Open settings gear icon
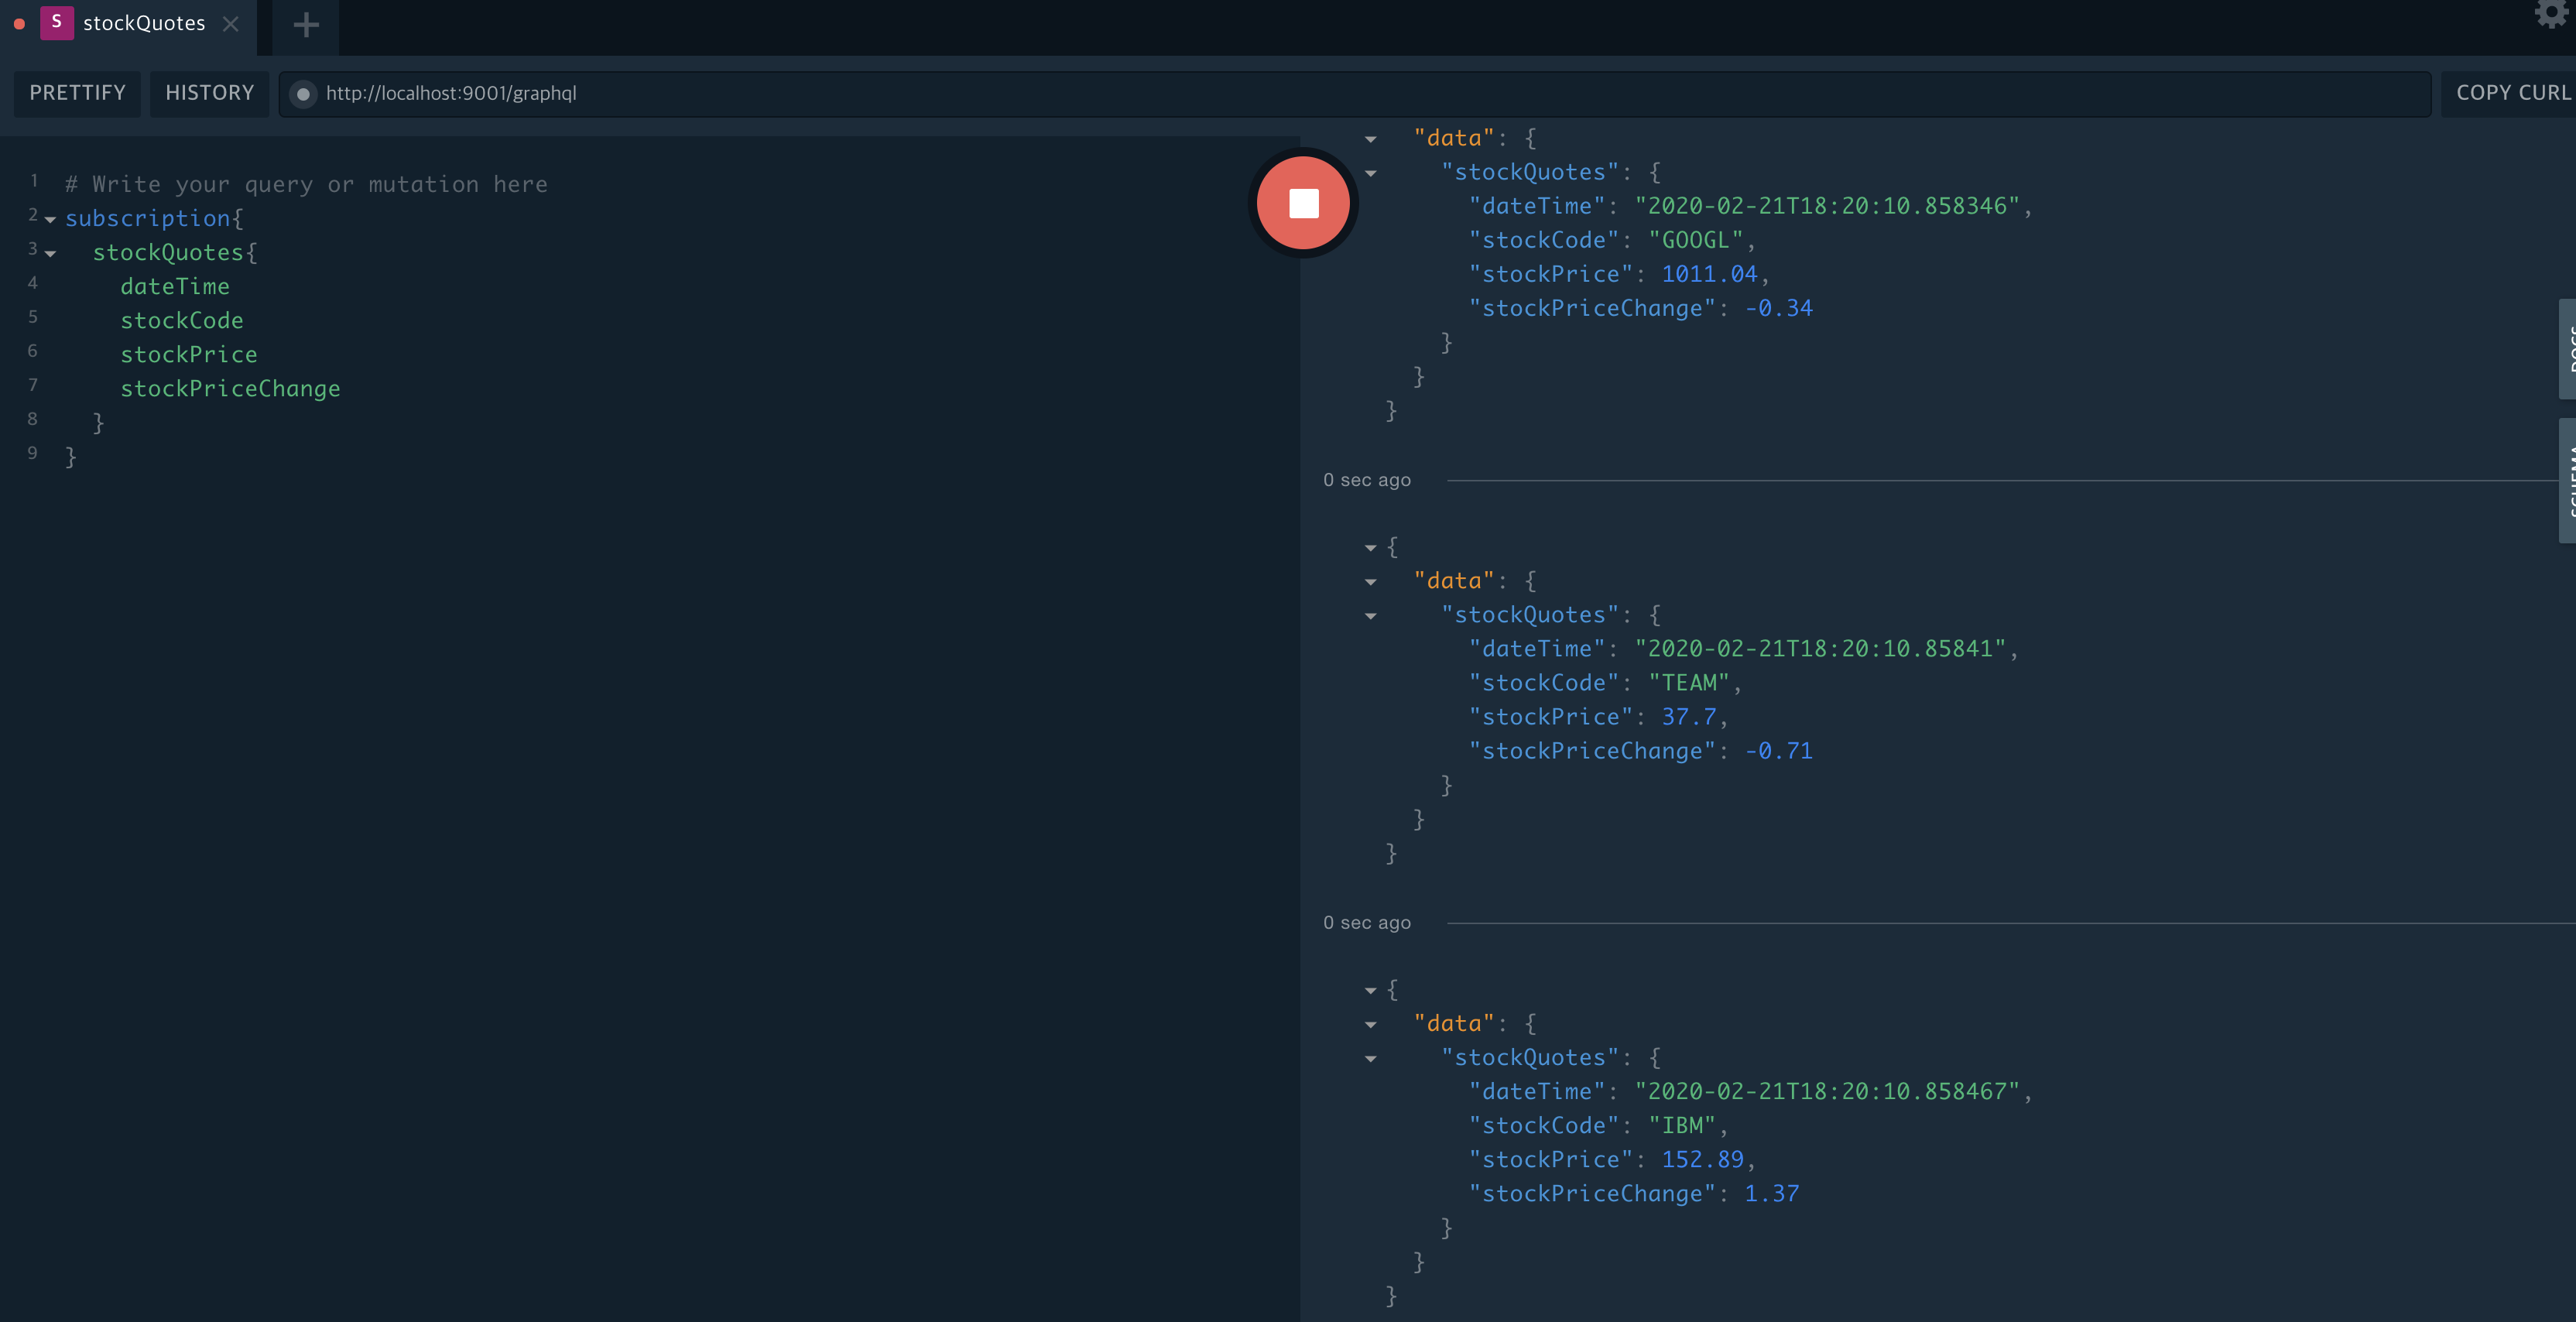This screenshot has height=1322, width=2576. [x=2551, y=13]
